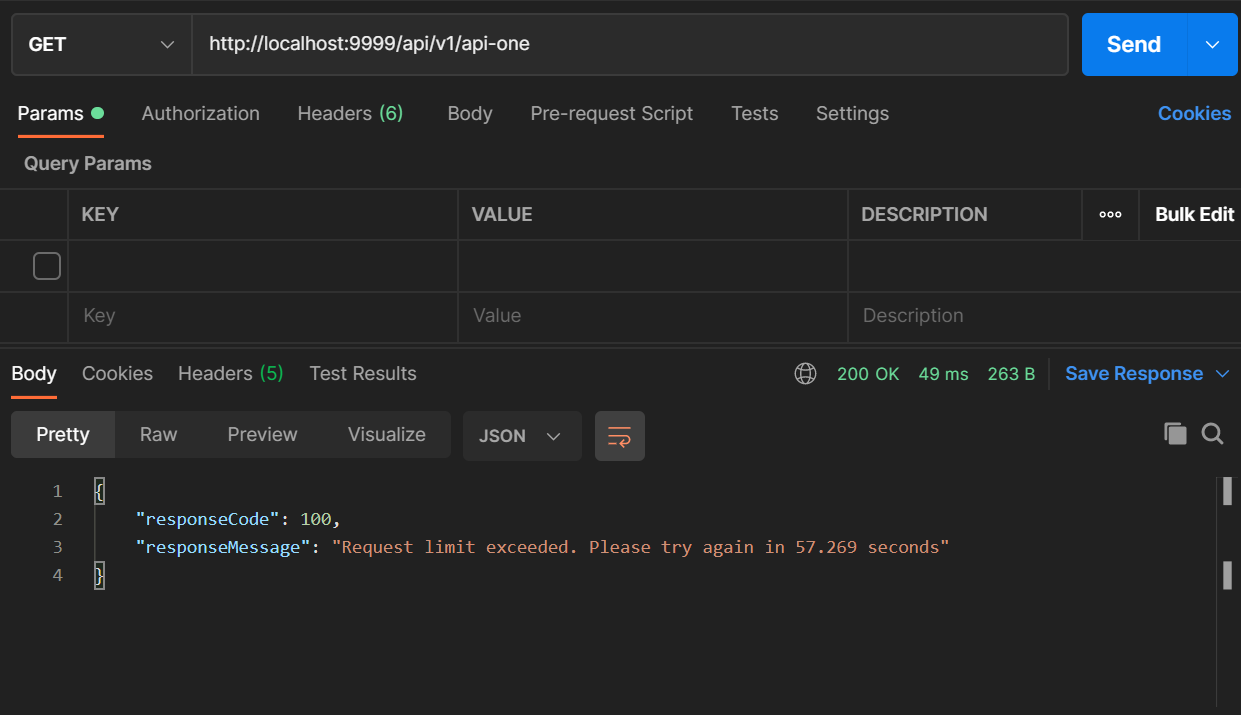Open the query params ellipsis menu icon

(x=1110, y=214)
